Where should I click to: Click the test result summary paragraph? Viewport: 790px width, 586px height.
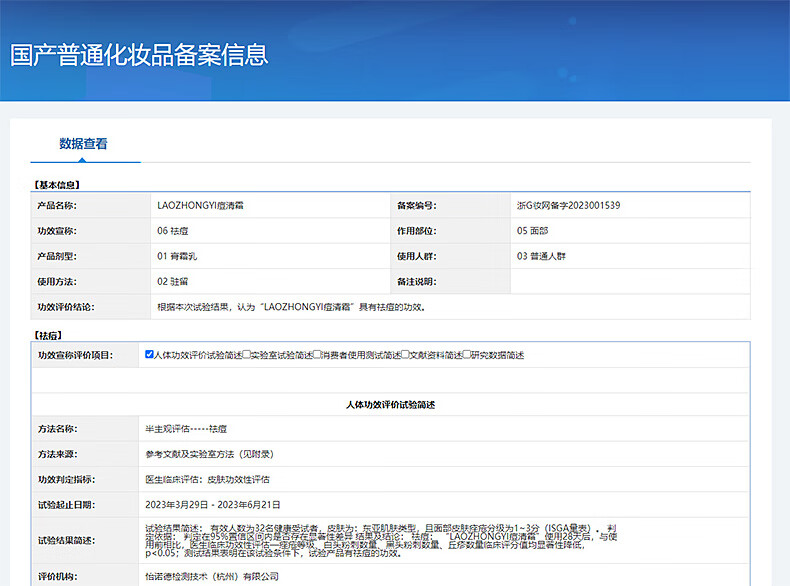(381, 540)
